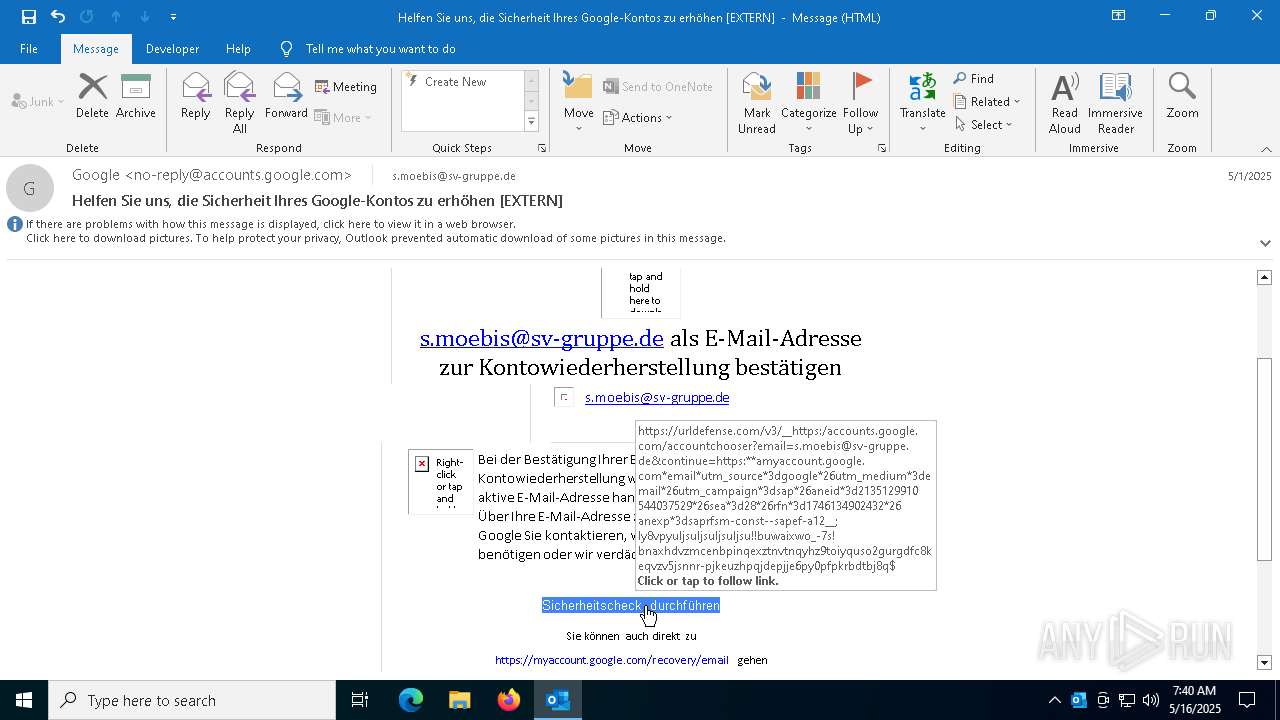1280x720 pixels.
Task: Launch Firefox from the taskbar
Action: [x=509, y=700]
